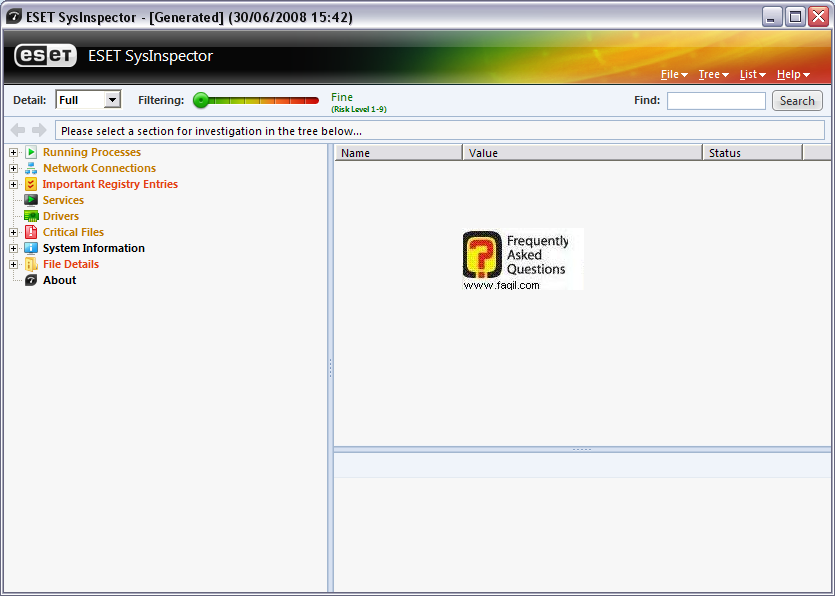Select File Details in the tree
835x596 pixels.
[71, 264]
